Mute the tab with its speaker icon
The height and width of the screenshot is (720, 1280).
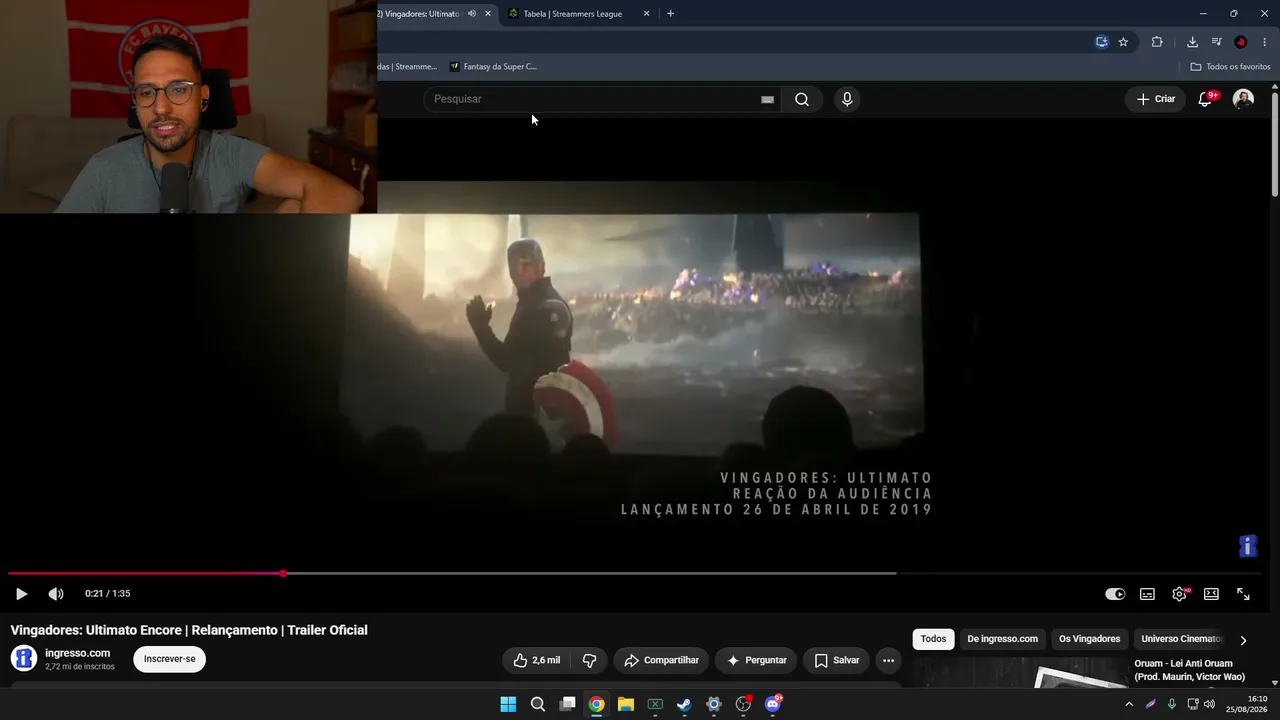pyautogui.click(x=472, y=14)
